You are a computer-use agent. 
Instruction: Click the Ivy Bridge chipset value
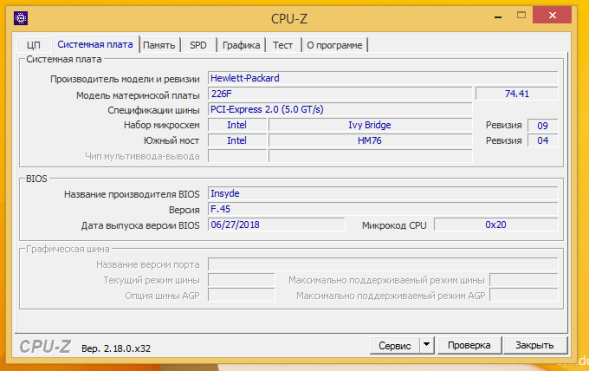(370, 125)
